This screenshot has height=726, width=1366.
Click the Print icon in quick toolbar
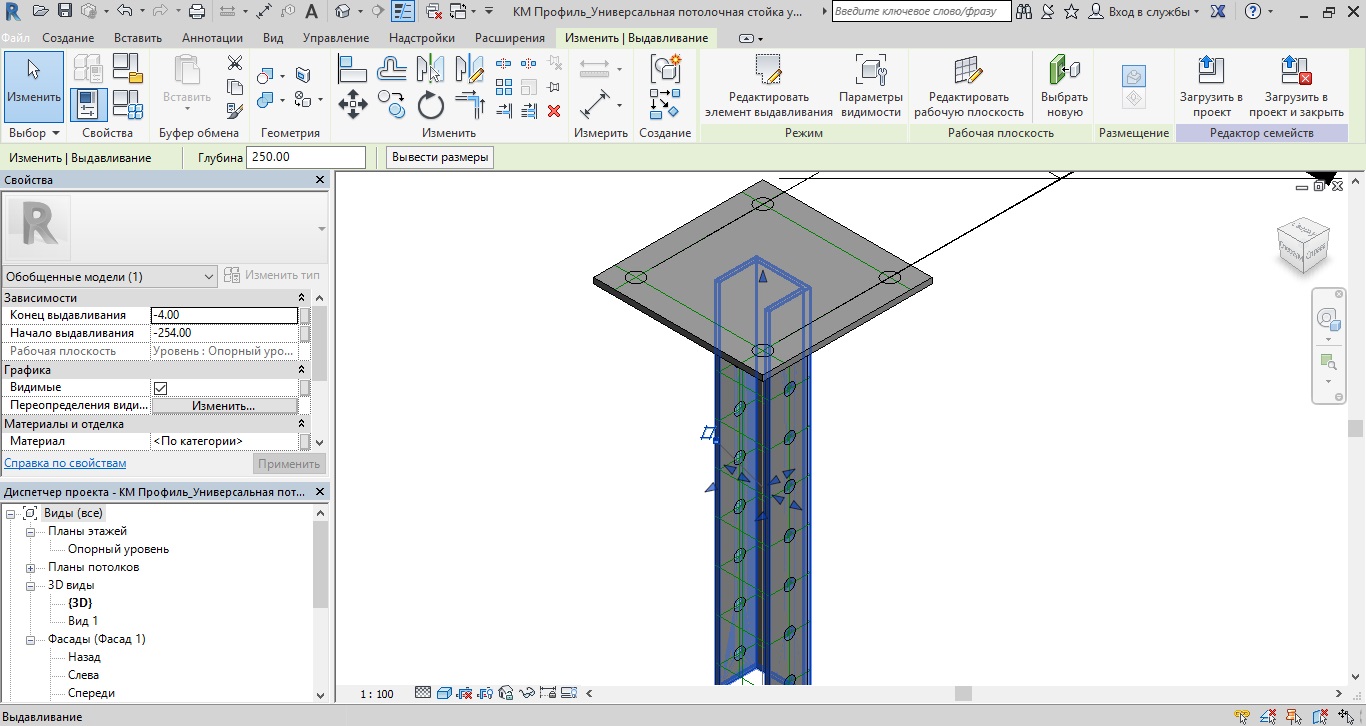coord(197,12)
